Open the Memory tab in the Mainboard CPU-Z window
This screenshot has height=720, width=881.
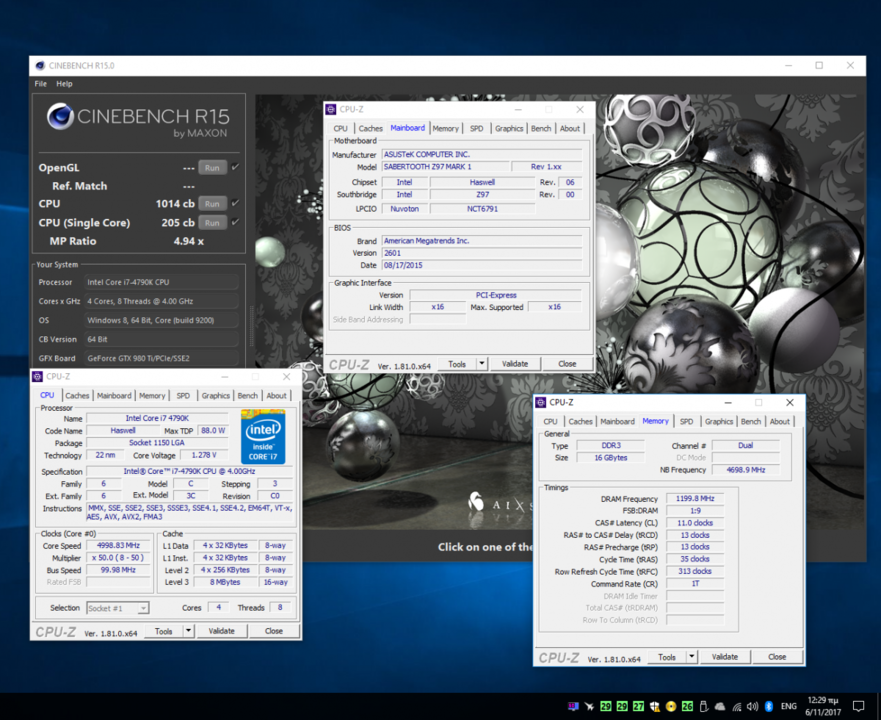click(446, 128)
